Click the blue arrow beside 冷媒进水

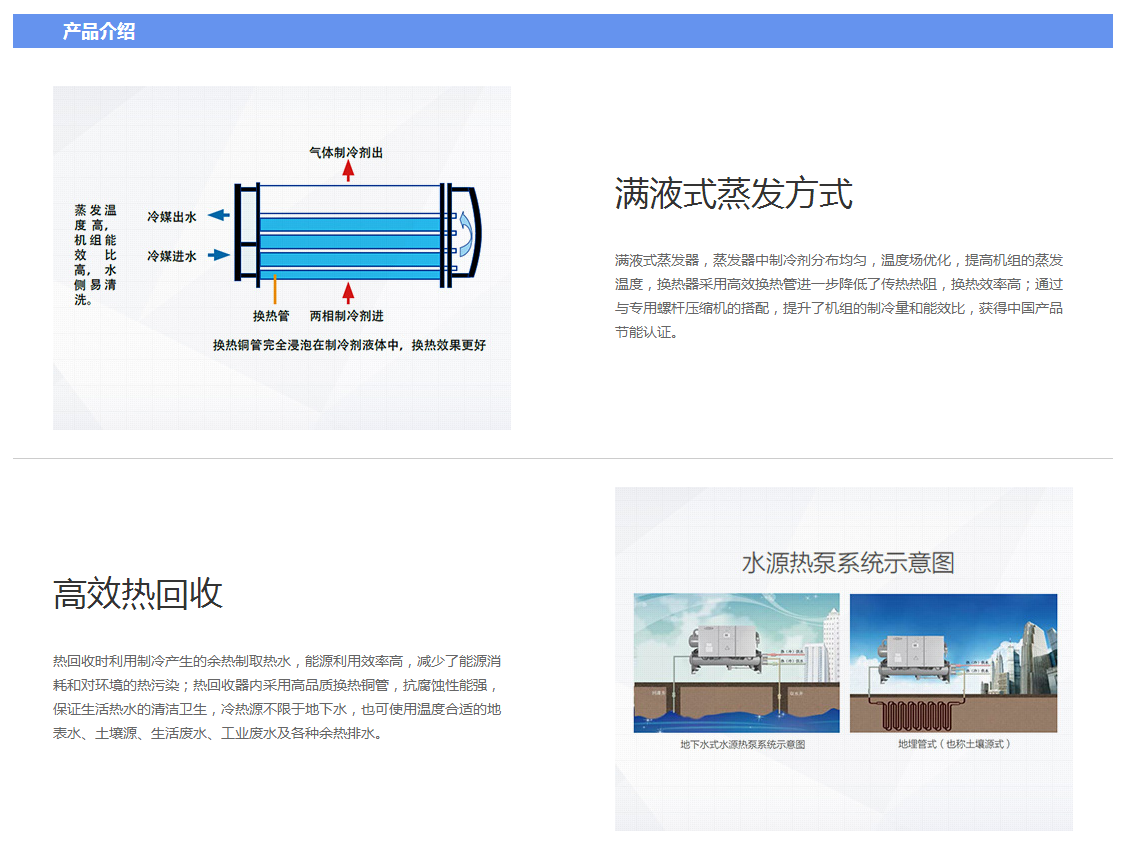click(219, 256)
